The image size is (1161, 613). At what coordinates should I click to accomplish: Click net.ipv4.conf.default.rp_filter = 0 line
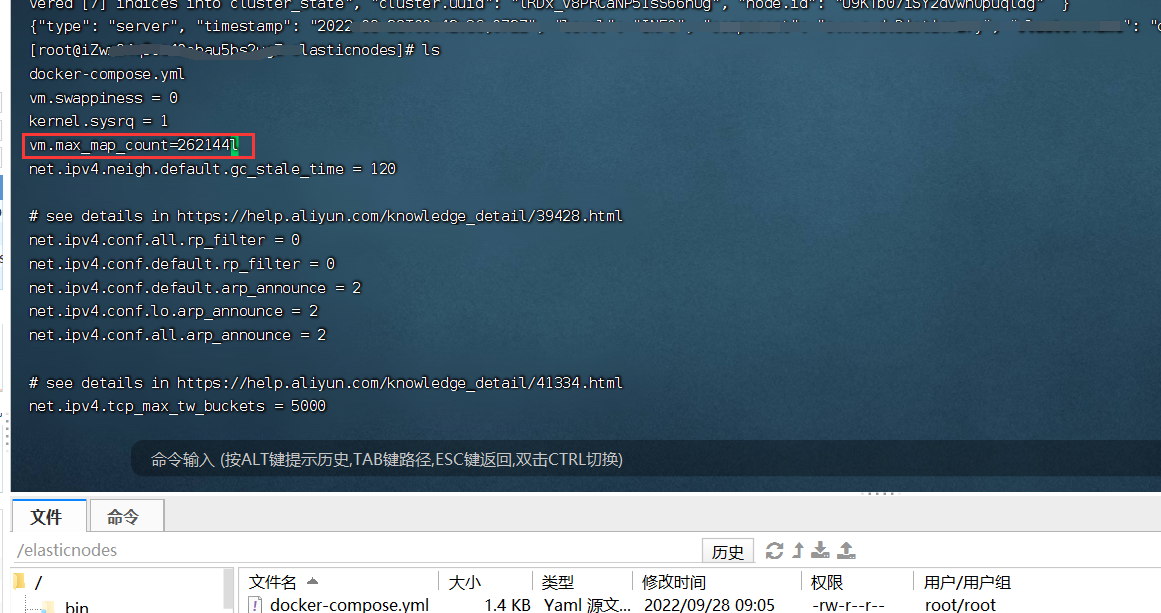[x=182, y=264]
